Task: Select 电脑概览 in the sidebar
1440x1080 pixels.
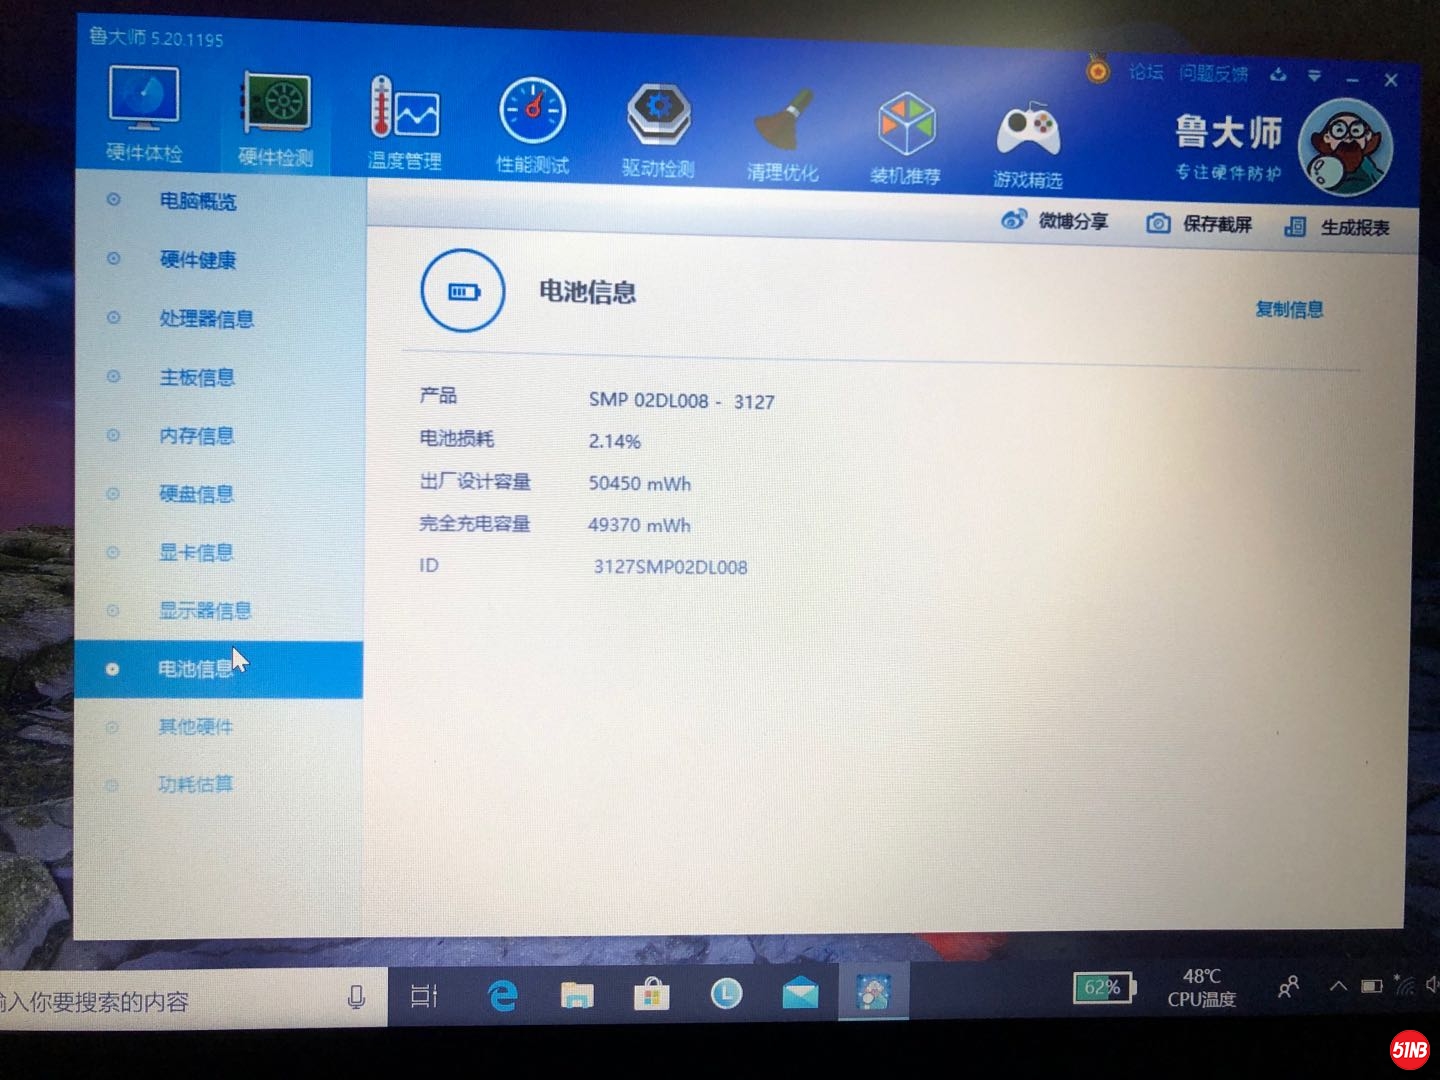Action: point(198,201)
